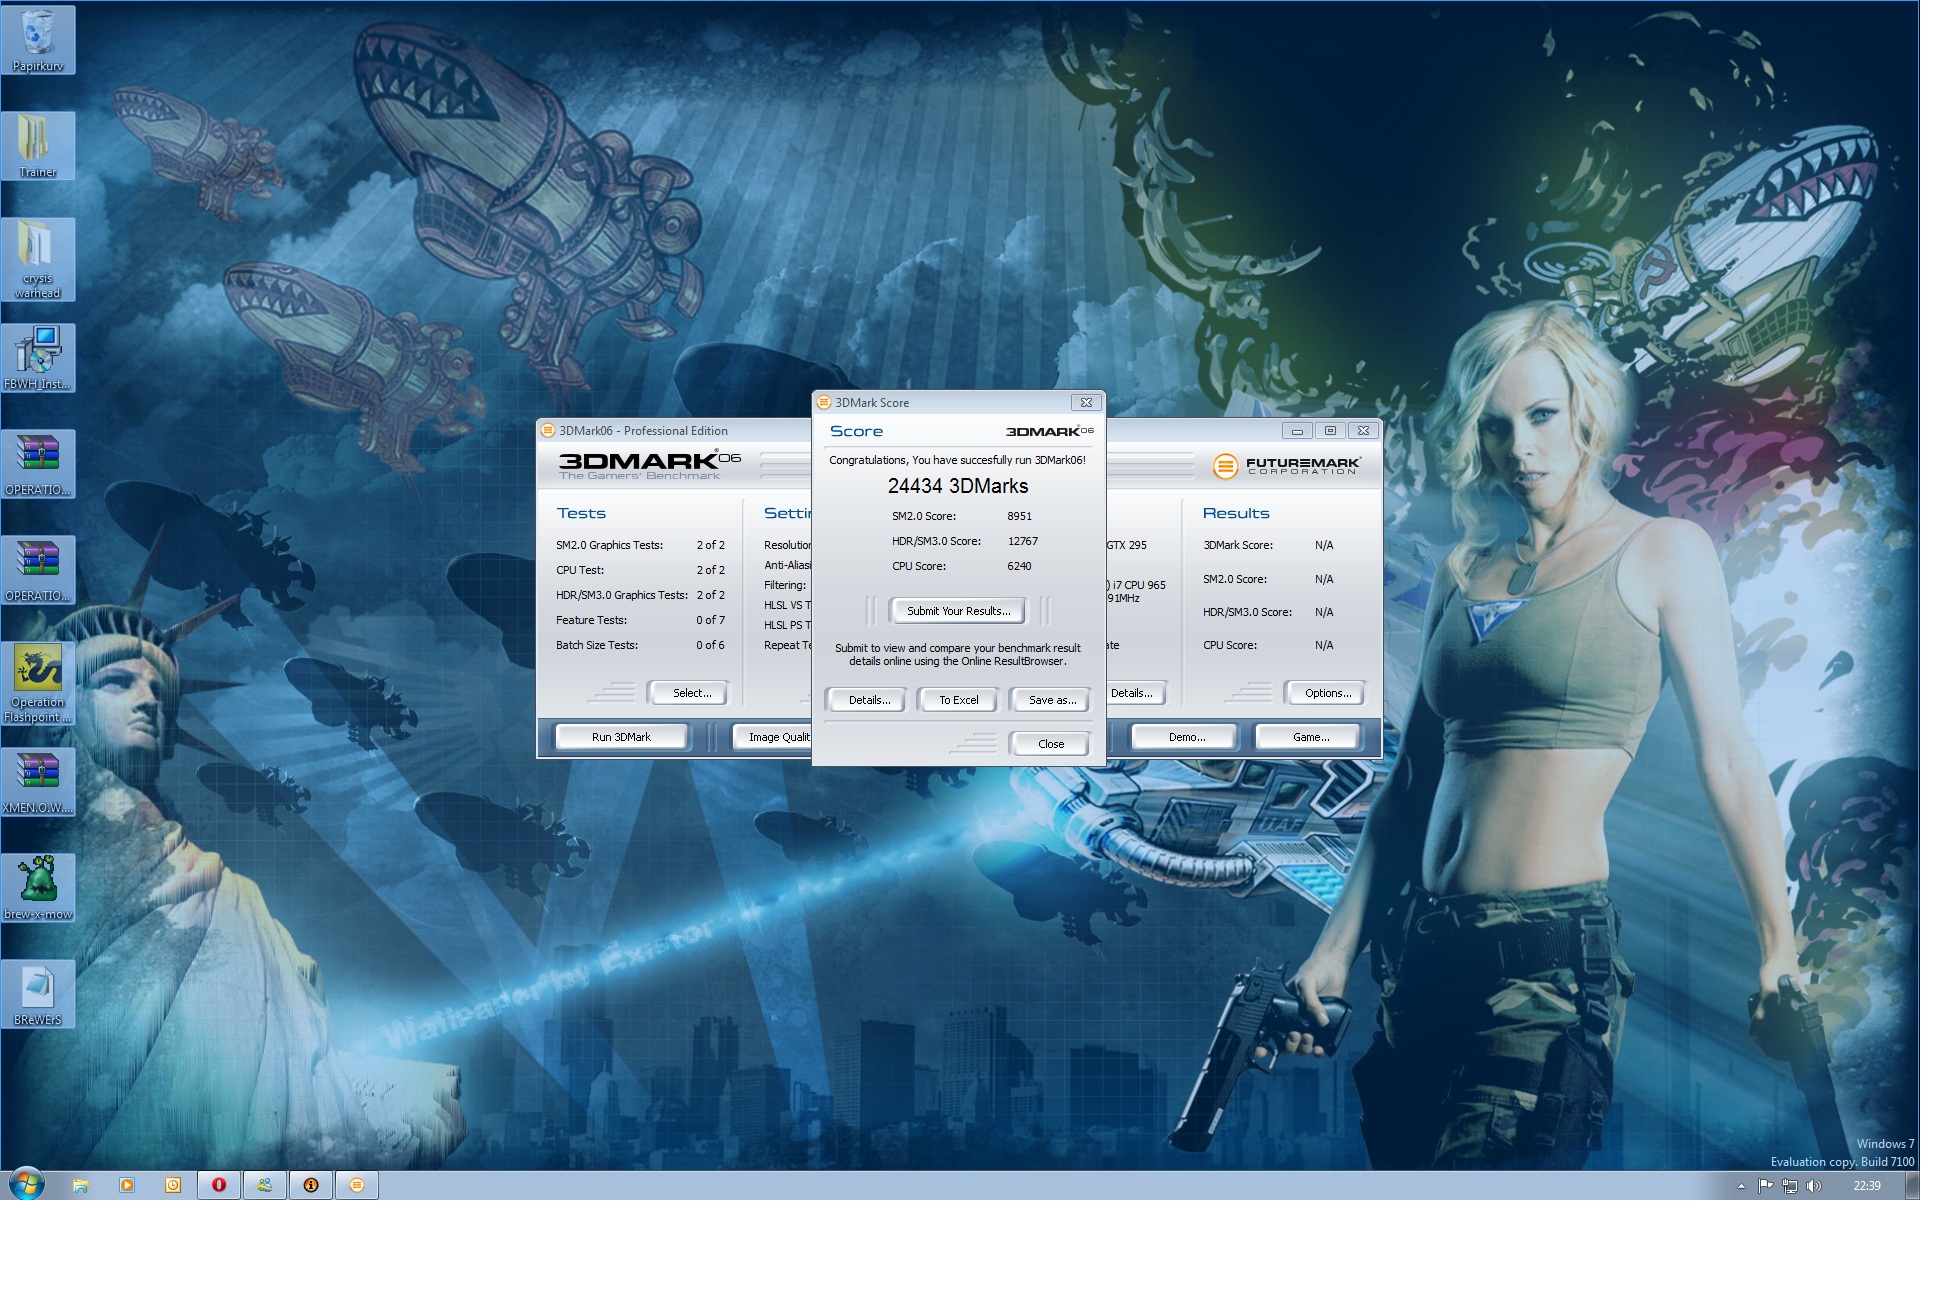Screen dimensions: 1944x1296
Task: Open the Windows Start orb
Action: coord(27,1185)
